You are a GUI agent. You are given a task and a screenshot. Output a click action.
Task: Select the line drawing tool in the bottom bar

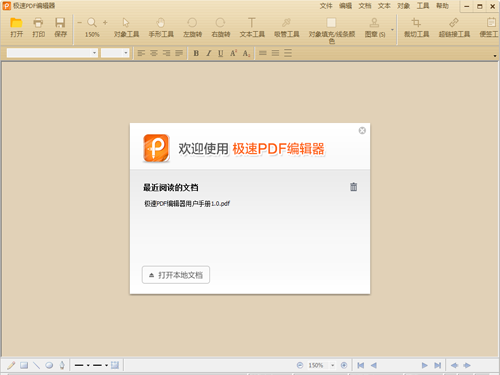coord(36,365)
